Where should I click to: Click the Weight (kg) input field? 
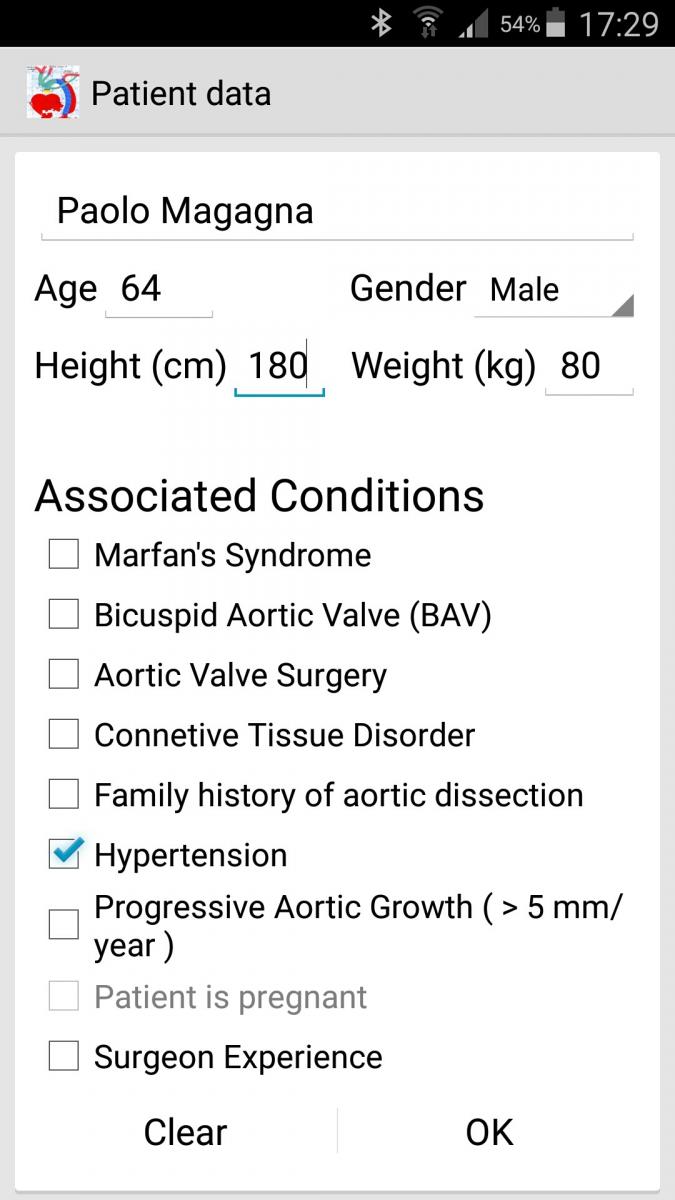[588, 366]
